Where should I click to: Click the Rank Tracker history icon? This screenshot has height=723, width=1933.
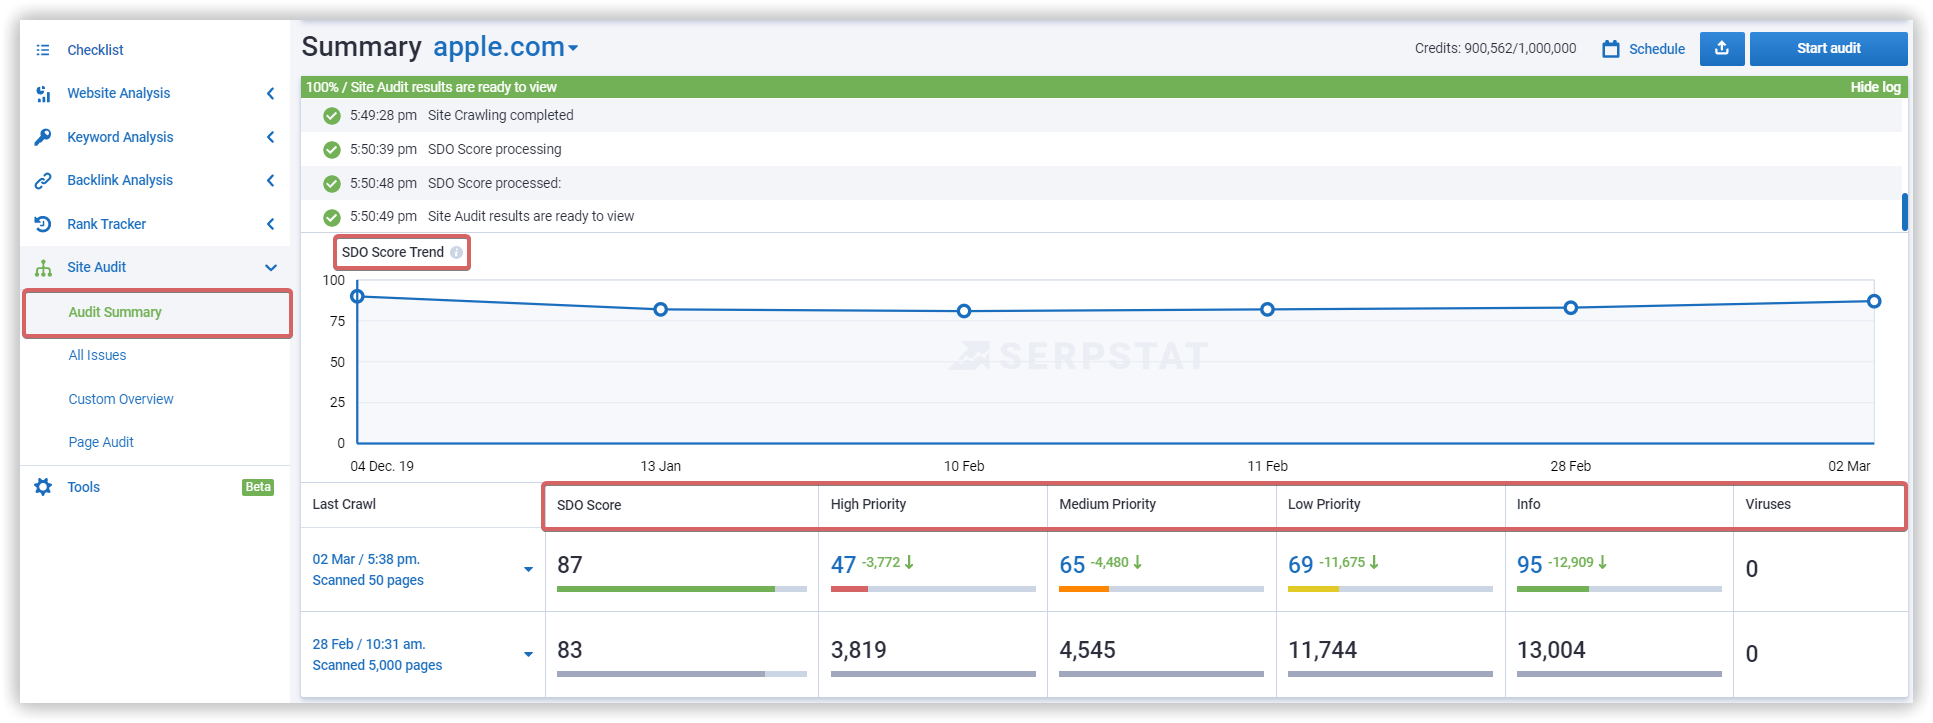pos(43,224)
